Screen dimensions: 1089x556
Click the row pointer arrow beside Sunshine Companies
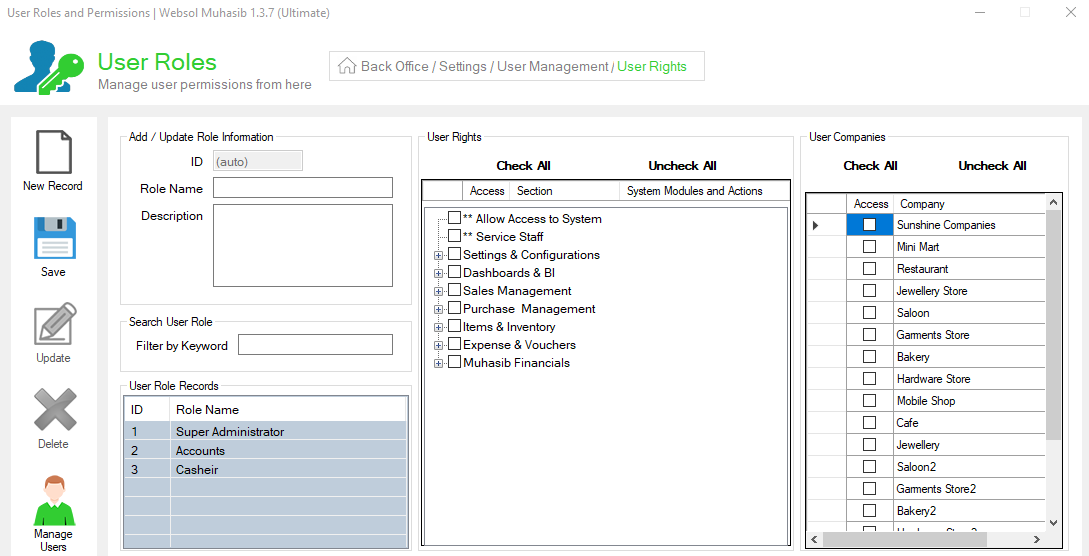[815, 225]
